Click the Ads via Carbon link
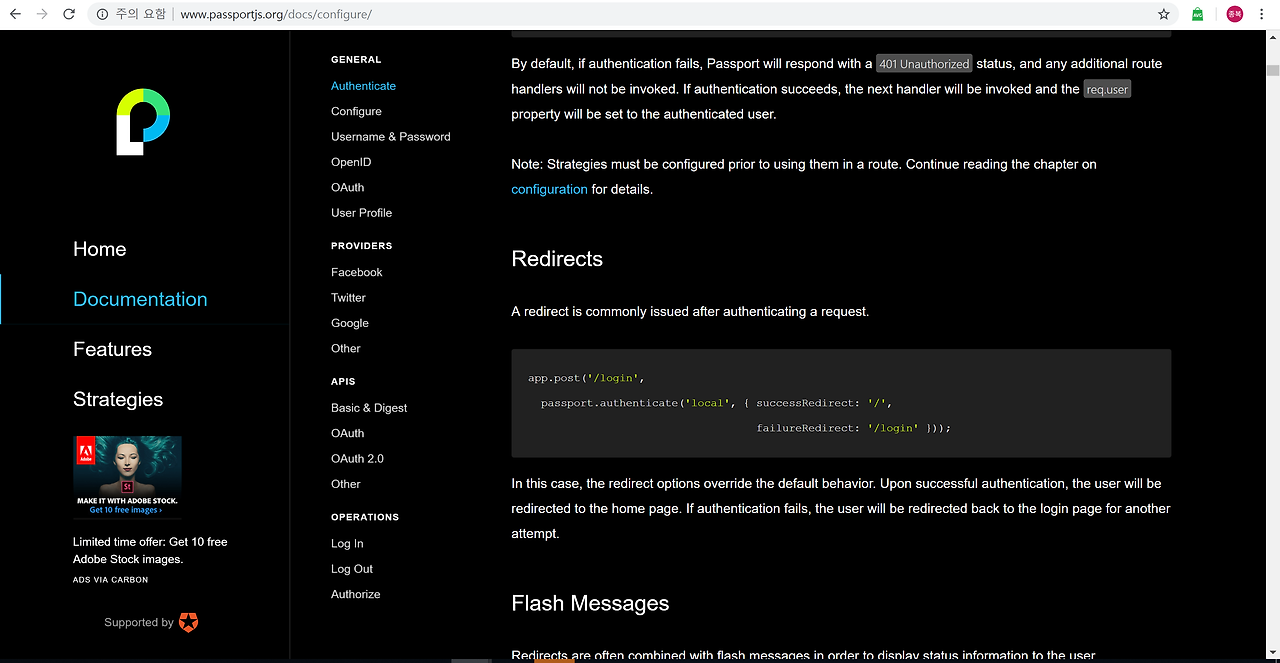The image size is (1280, 663). 110,580
